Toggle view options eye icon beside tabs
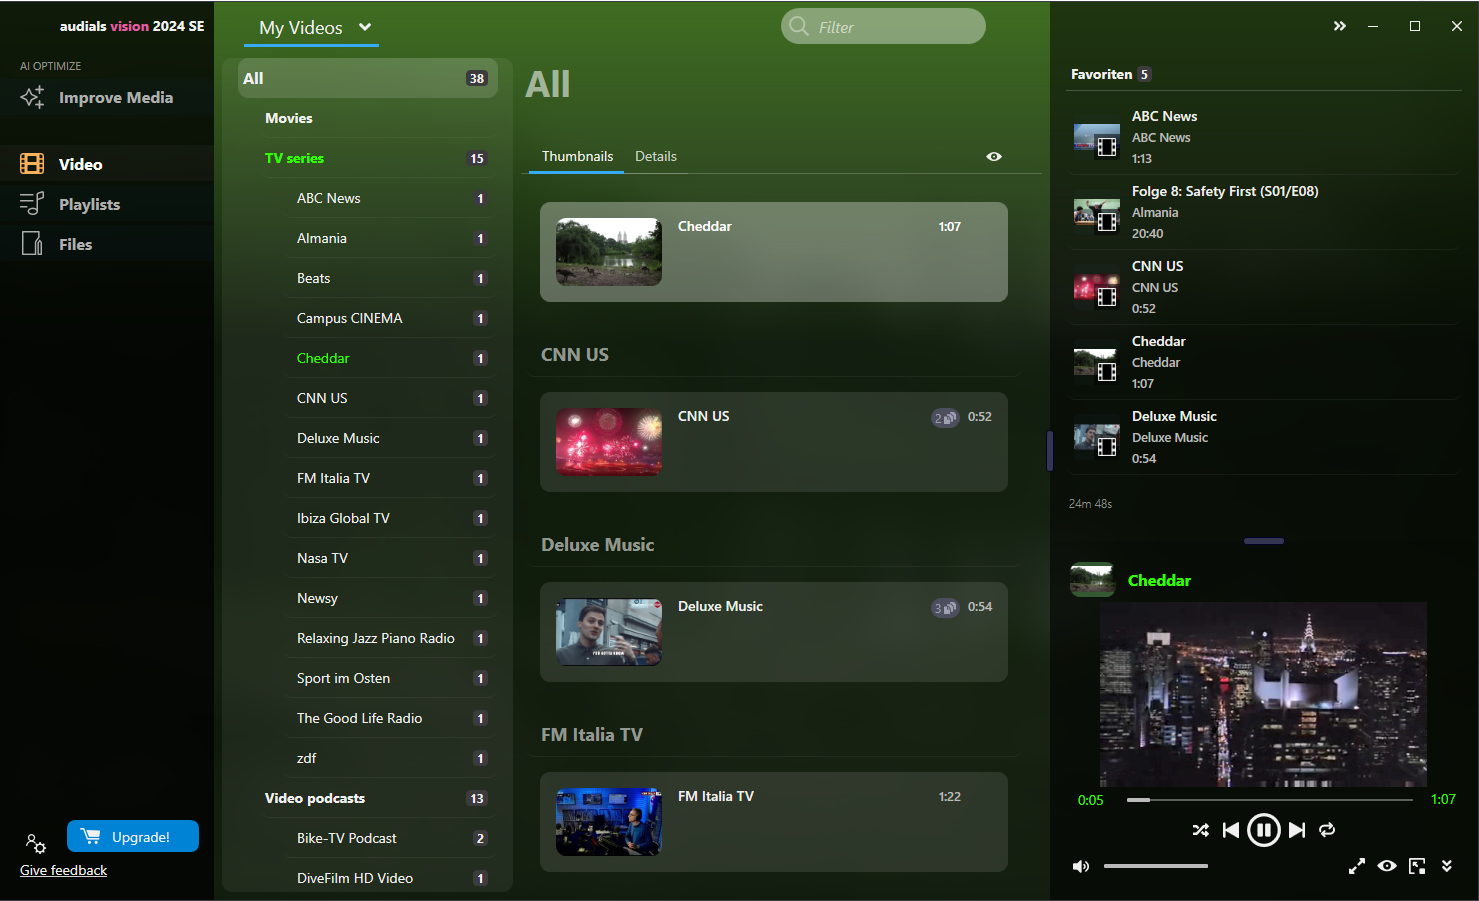The height and width of the screenshot is (901, 1479). 994,157
